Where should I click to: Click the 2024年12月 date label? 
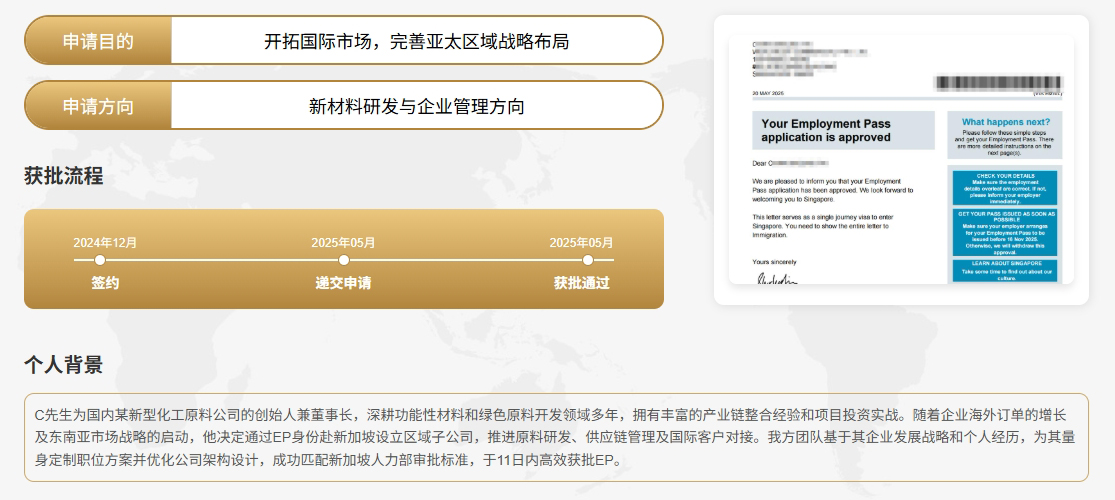point(105,243)
